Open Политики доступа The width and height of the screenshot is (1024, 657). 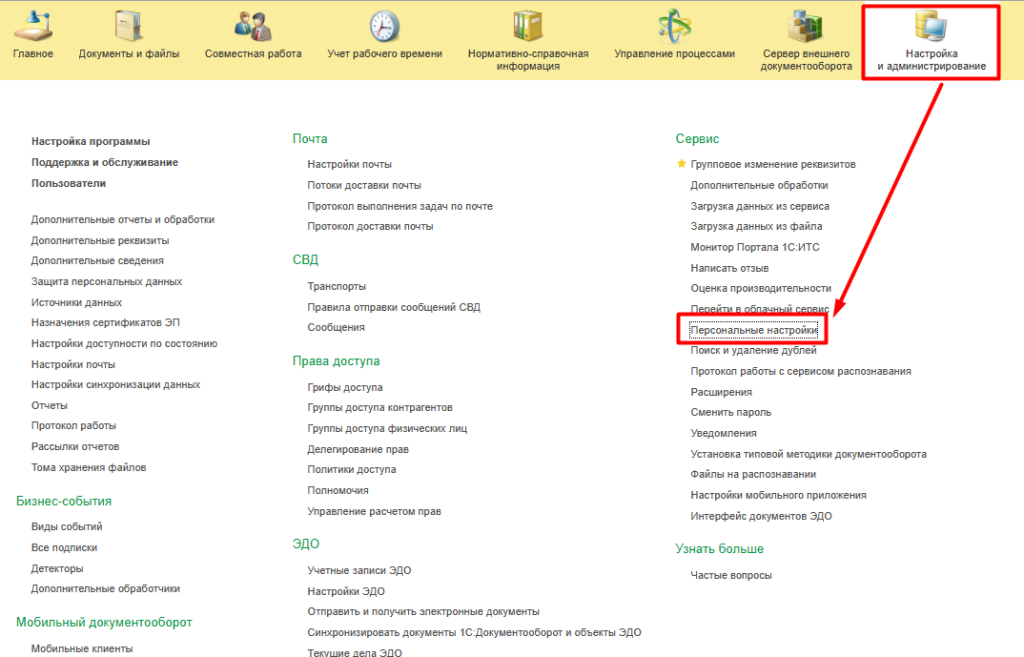(x=351, y=469)
